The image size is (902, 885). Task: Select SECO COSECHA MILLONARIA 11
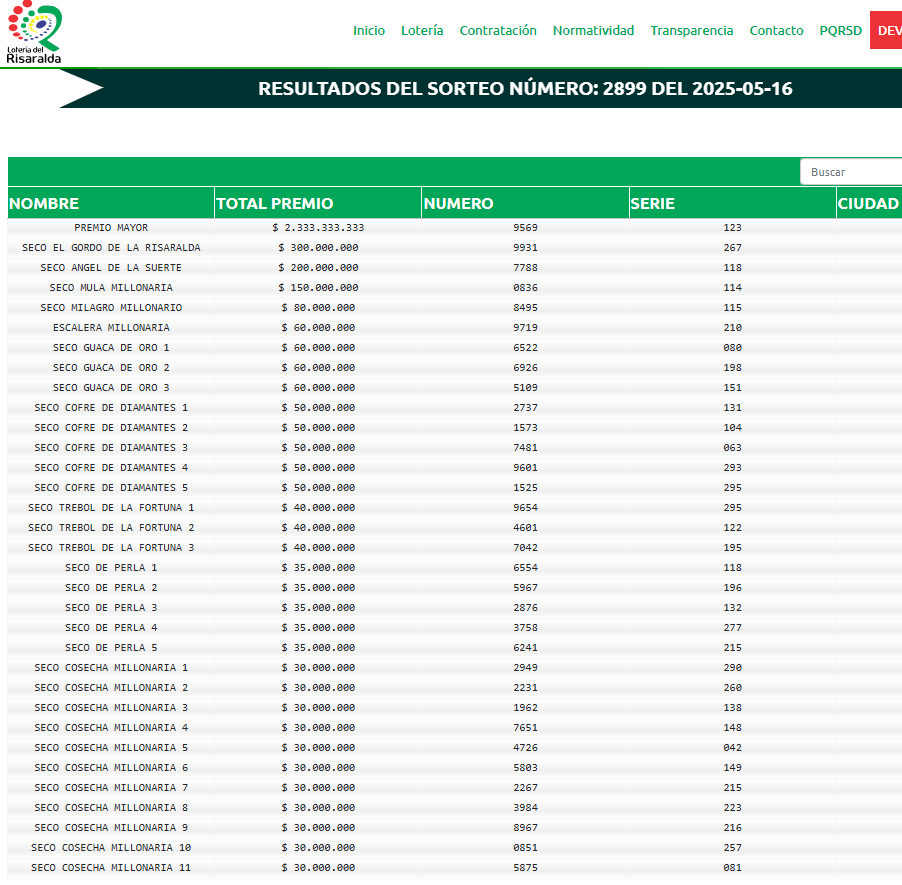pos(111,868)
